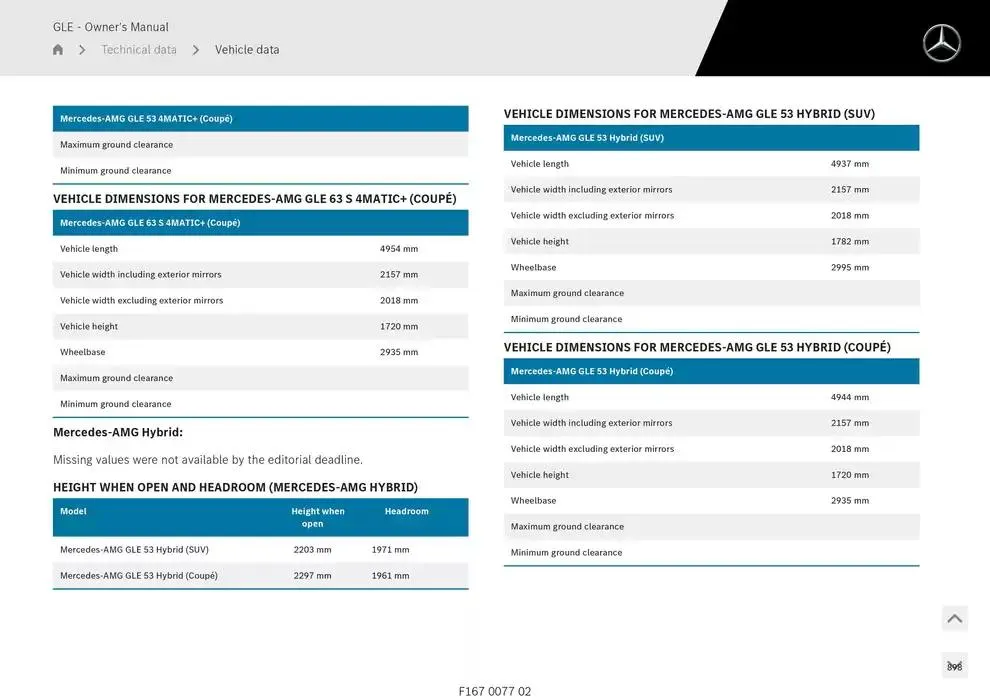Click the Mercedes-AMG Hybrid: subheading
The width and height of the screenshot is (990, 700).
tap(118, 433)
